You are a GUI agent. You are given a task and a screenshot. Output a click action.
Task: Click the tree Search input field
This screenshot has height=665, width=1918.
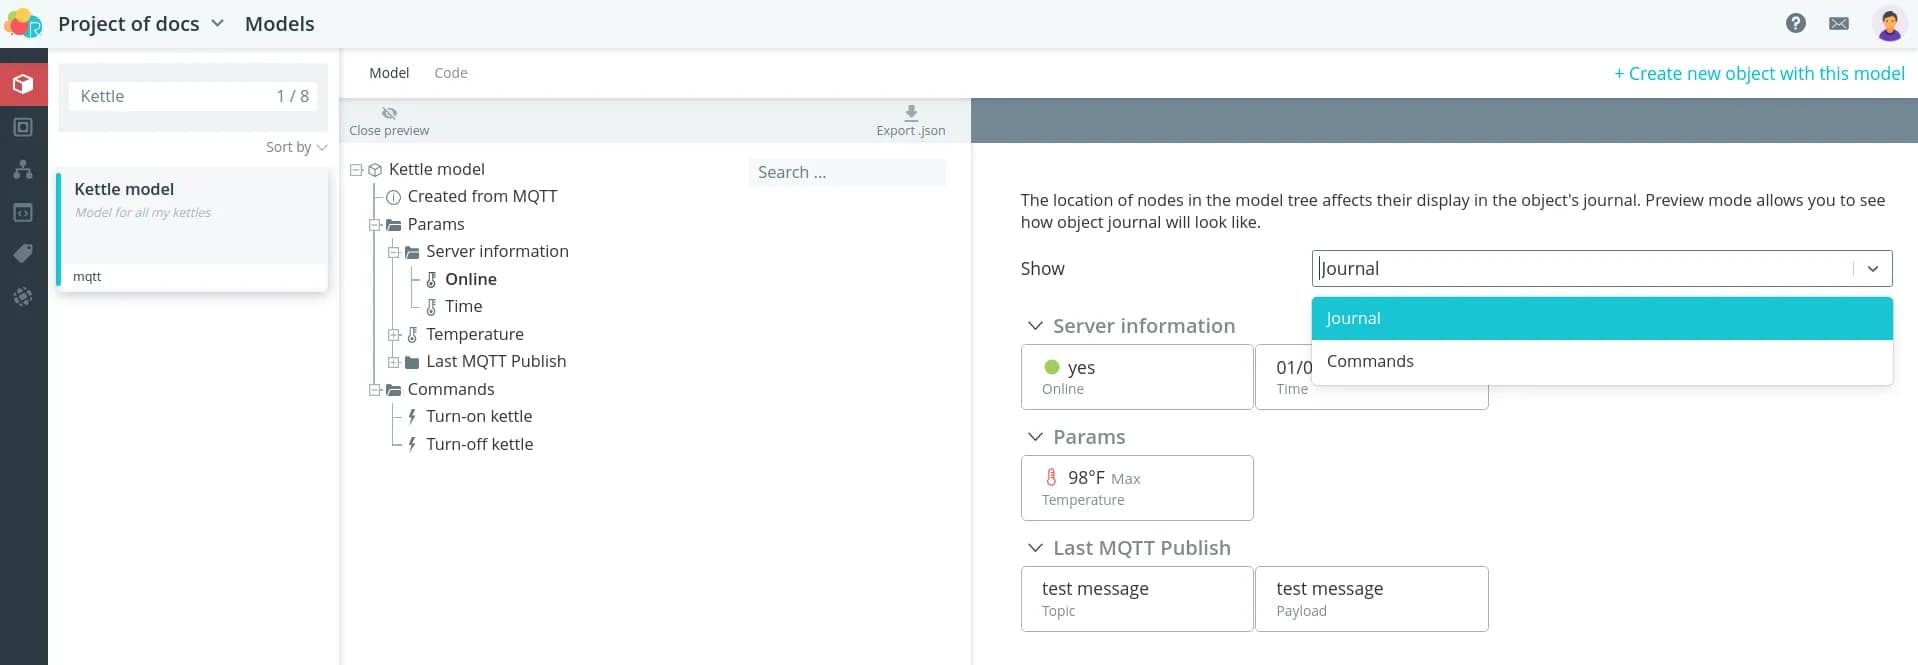tap(846, 172)
